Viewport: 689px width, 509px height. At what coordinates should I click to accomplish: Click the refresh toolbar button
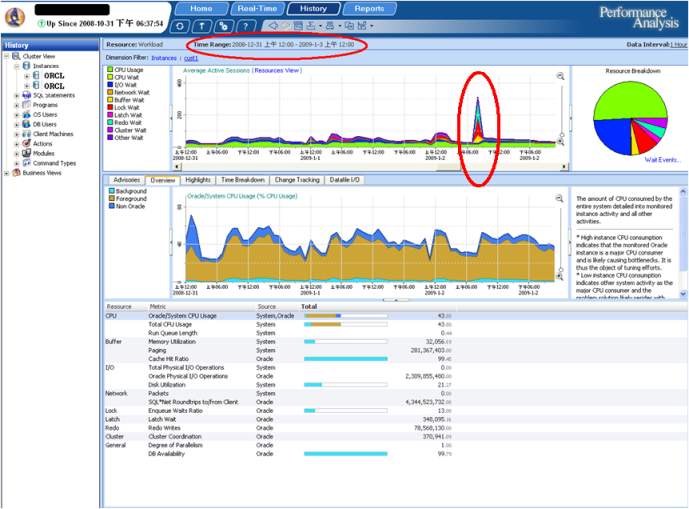180,25
